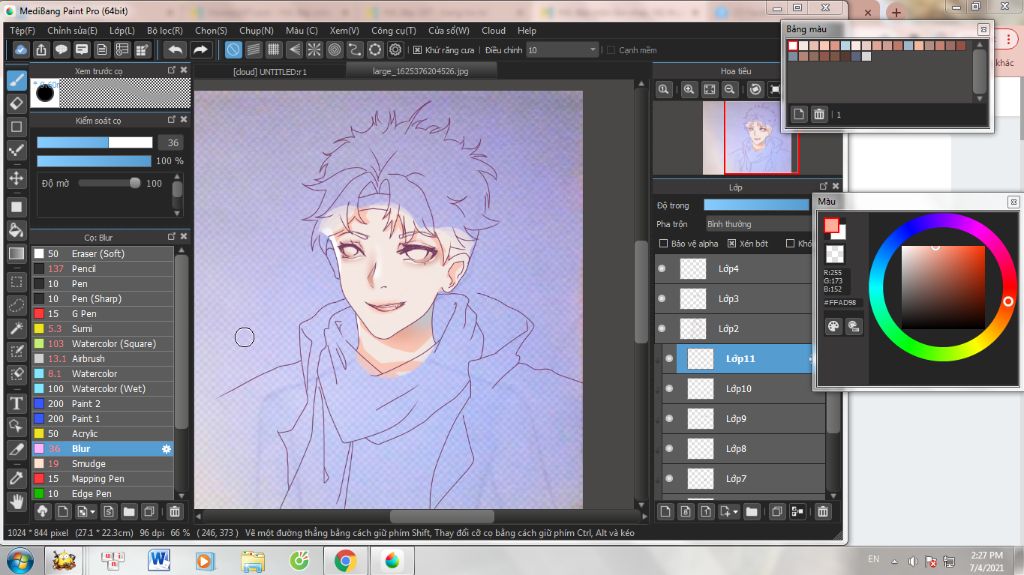
Task: Click the Redo arrow in toolbar
Action: coord(200,50)
